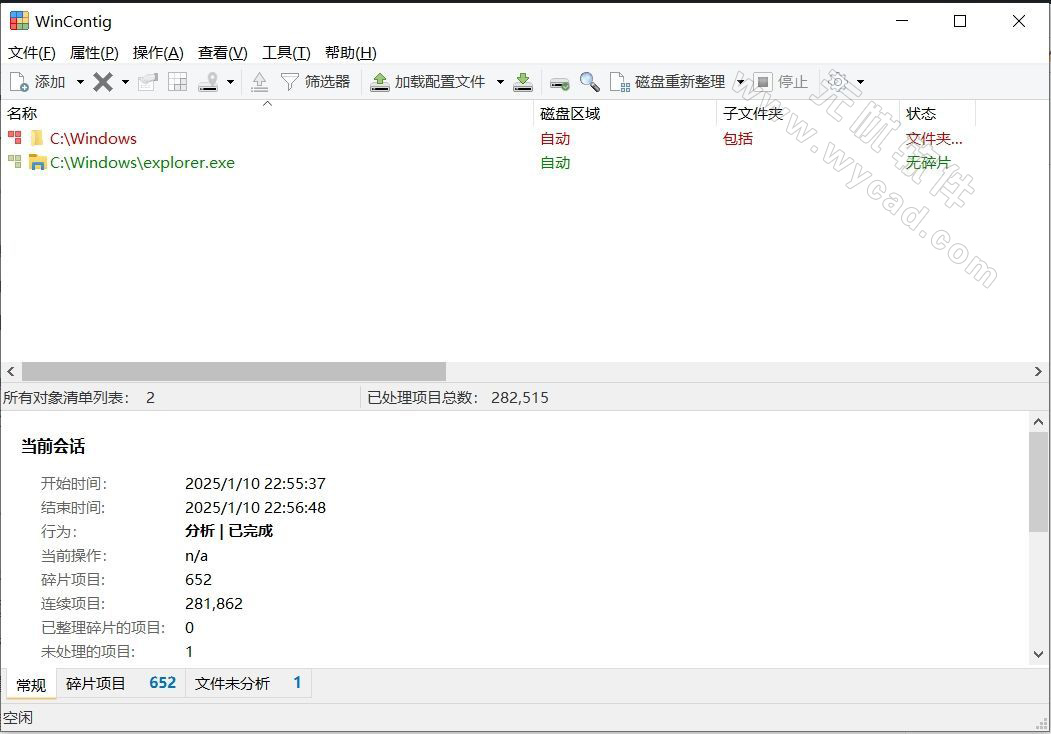Switch to the 常规 tab
1051x734 pixels.
(31, 684)
